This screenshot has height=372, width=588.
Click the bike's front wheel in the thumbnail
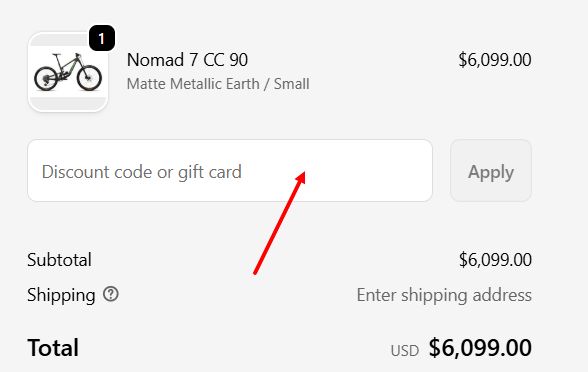coord(89,78)
